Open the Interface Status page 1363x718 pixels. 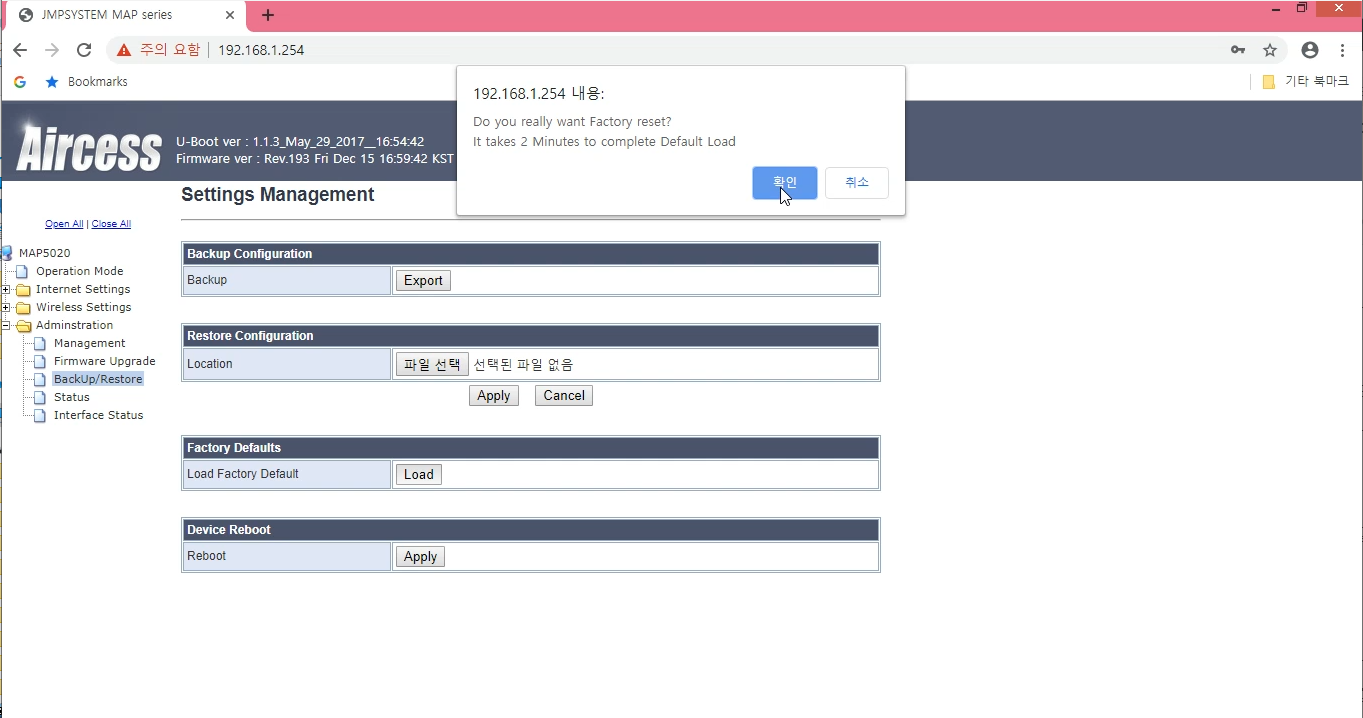[x=99, y=415]
